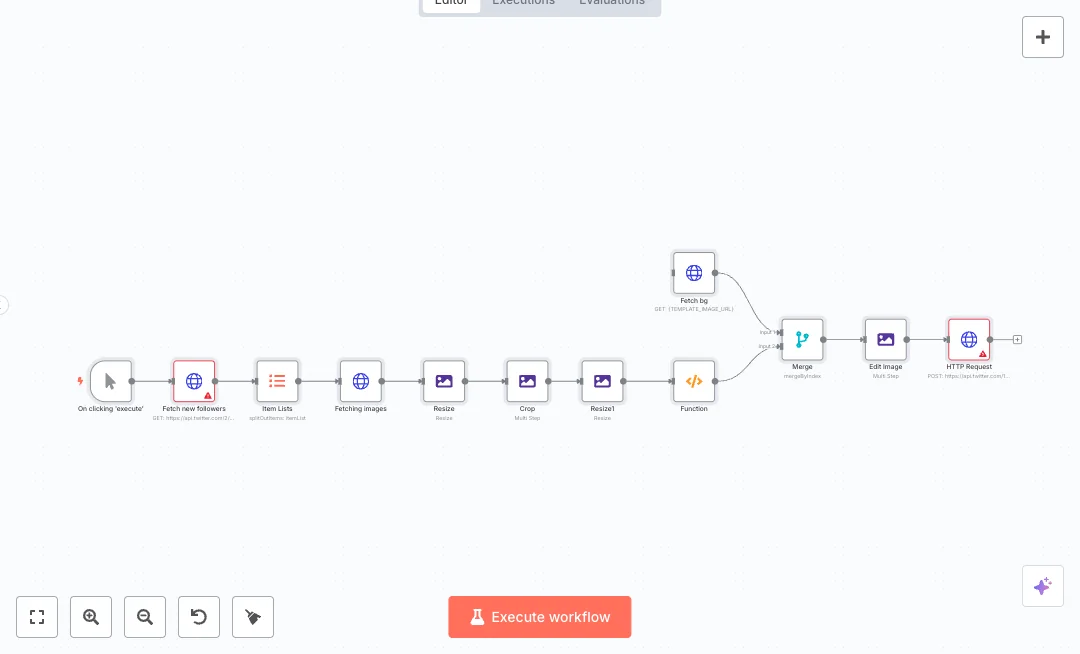Select the Fetching images node
The width and height of the screenshot is (1080, 654).
point(361,381)
